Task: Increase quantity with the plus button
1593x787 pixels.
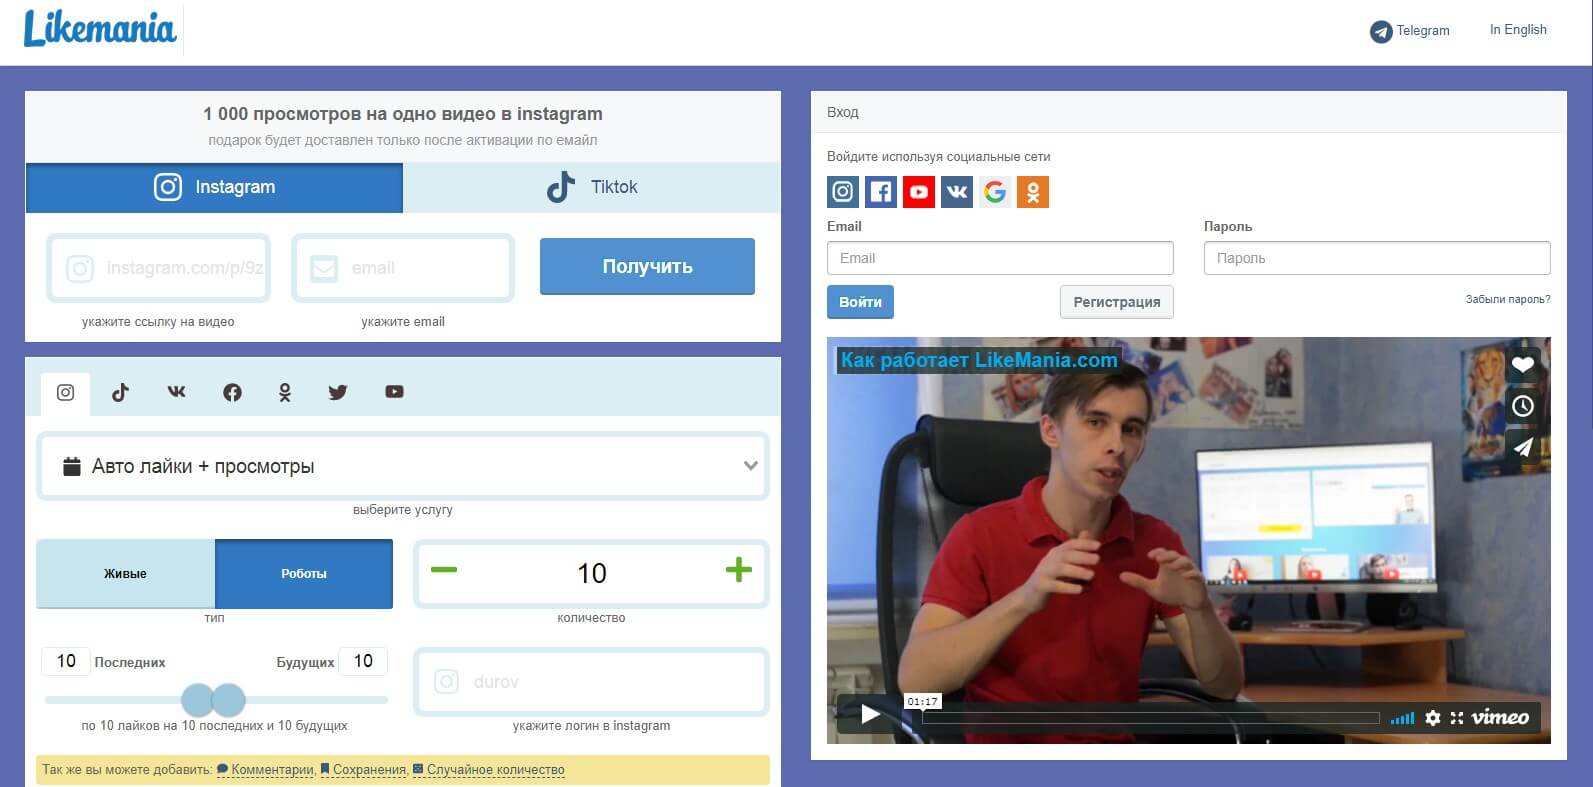Action: point(738,570)
